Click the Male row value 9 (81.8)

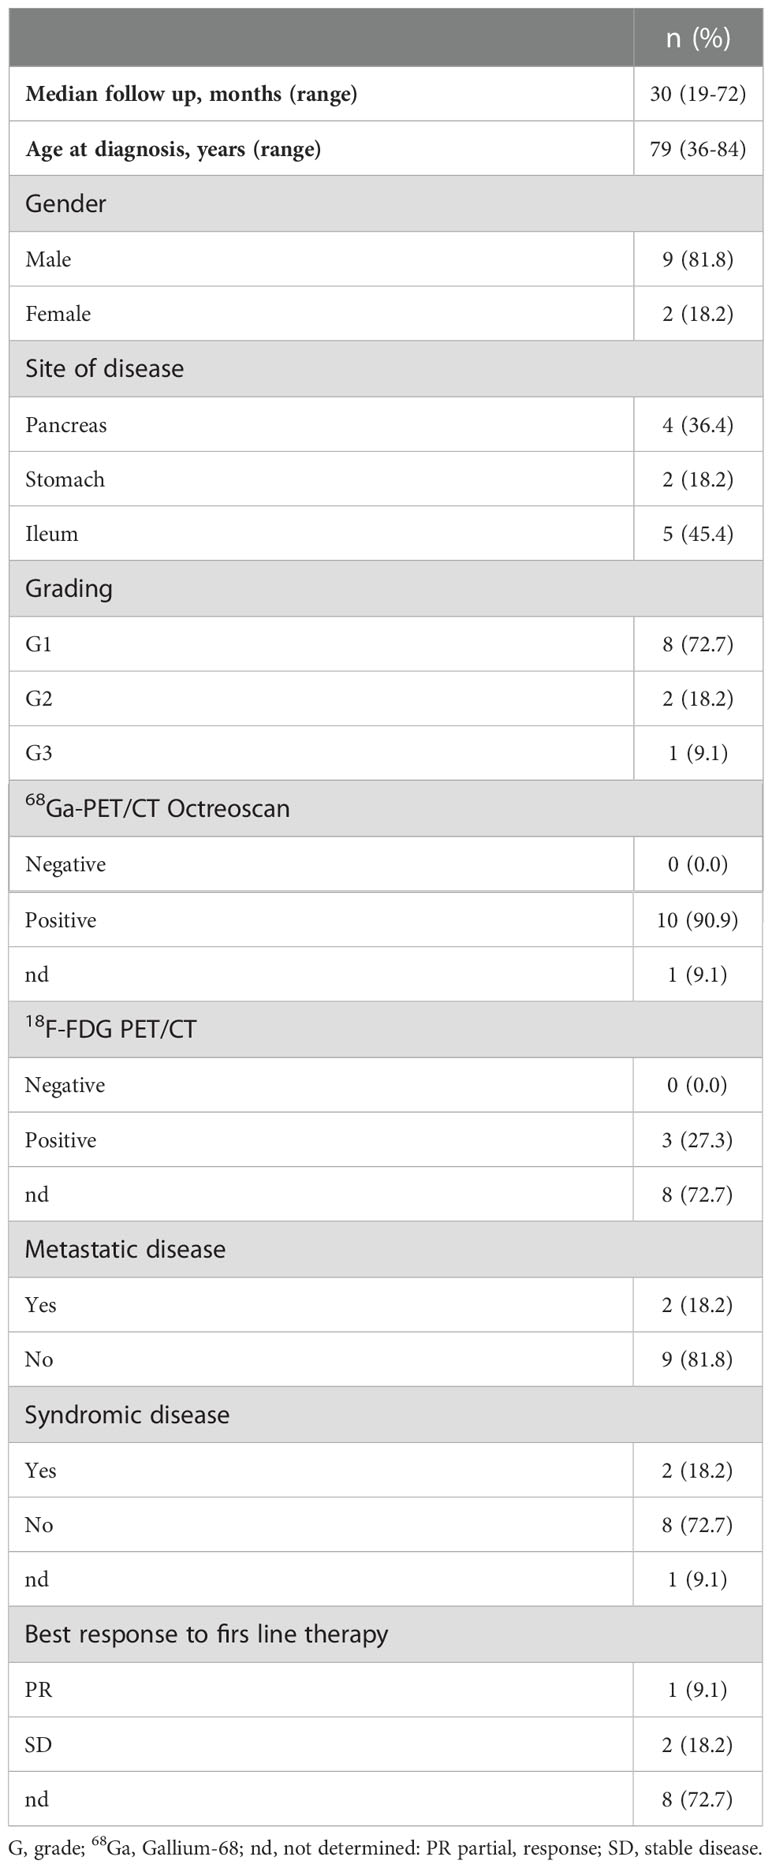pyautogui.click(x=698, y=260)
